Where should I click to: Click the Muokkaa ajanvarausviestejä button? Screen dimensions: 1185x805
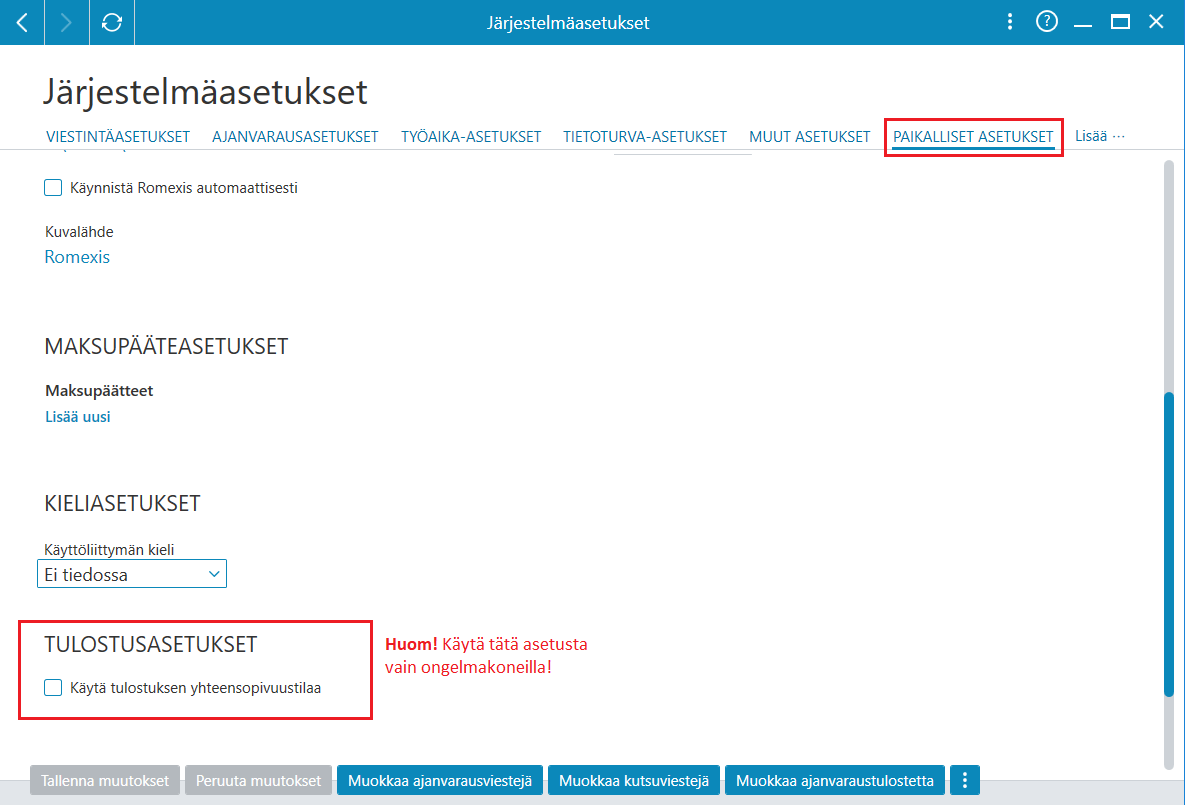440,780
